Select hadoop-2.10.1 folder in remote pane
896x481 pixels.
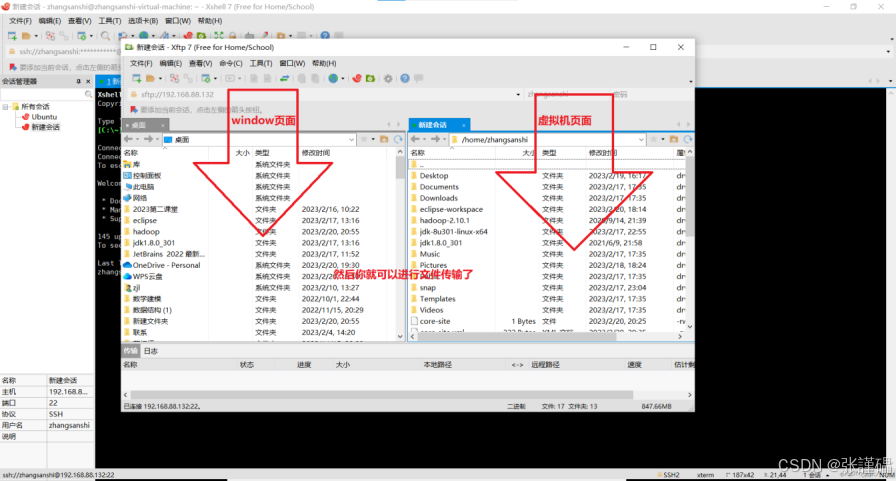445,220
